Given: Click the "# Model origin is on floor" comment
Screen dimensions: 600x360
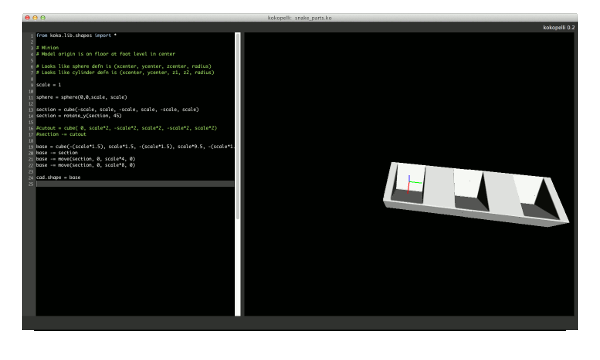Looking at the screenshot, I should [x=106, y=54].
